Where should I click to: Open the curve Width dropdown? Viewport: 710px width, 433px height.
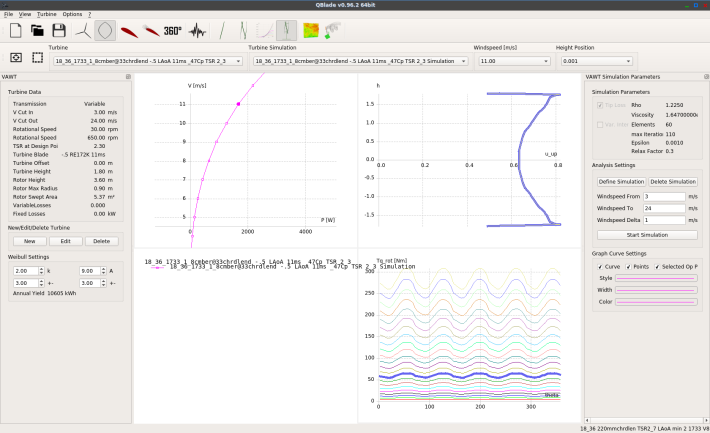656,290
